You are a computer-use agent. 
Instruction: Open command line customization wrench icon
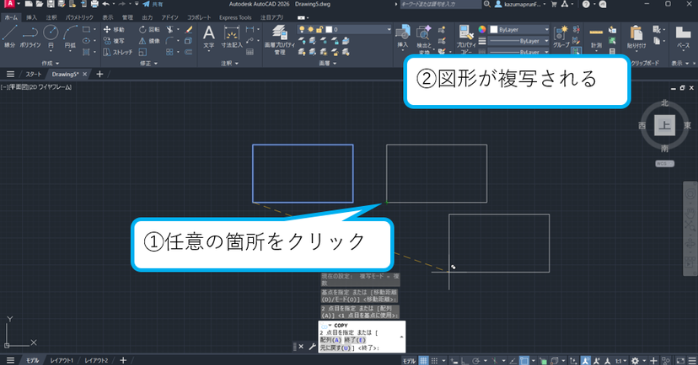point(312,347)
